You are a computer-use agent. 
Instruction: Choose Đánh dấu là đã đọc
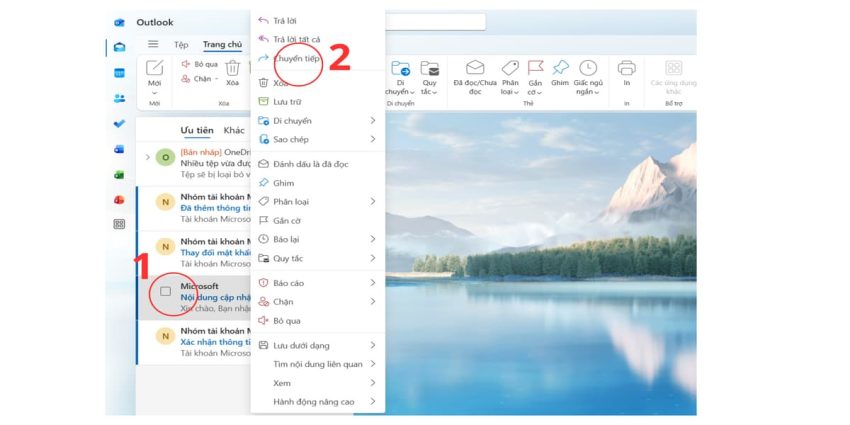[x=318, y=164]
